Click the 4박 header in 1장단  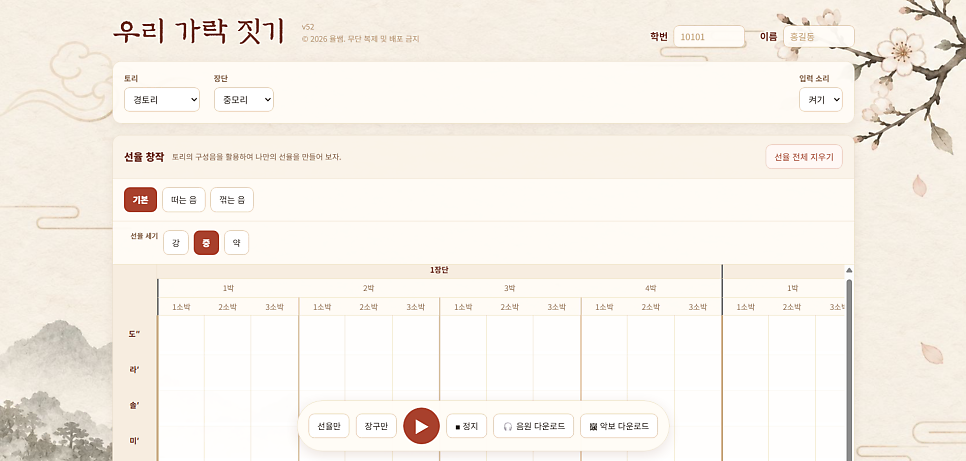pos(651,288)
